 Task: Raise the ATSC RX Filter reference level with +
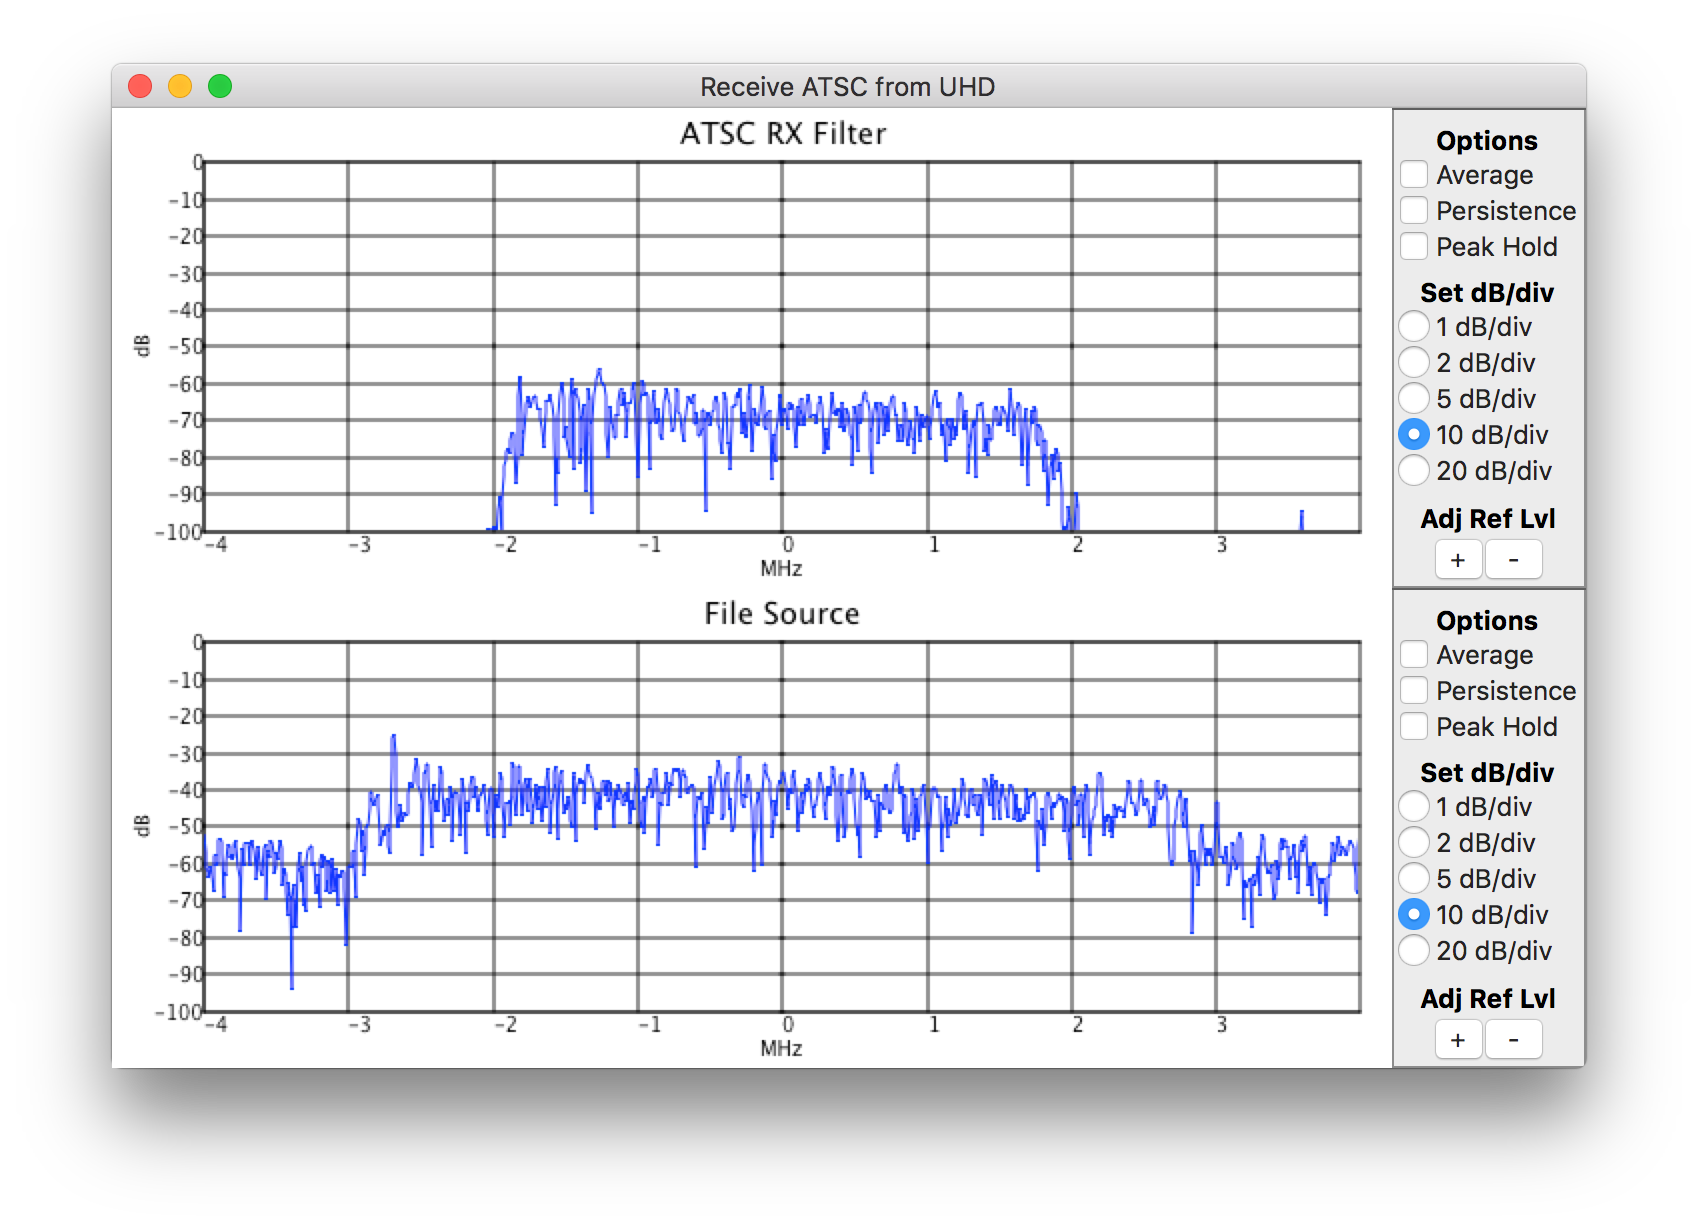[1458, 560]
